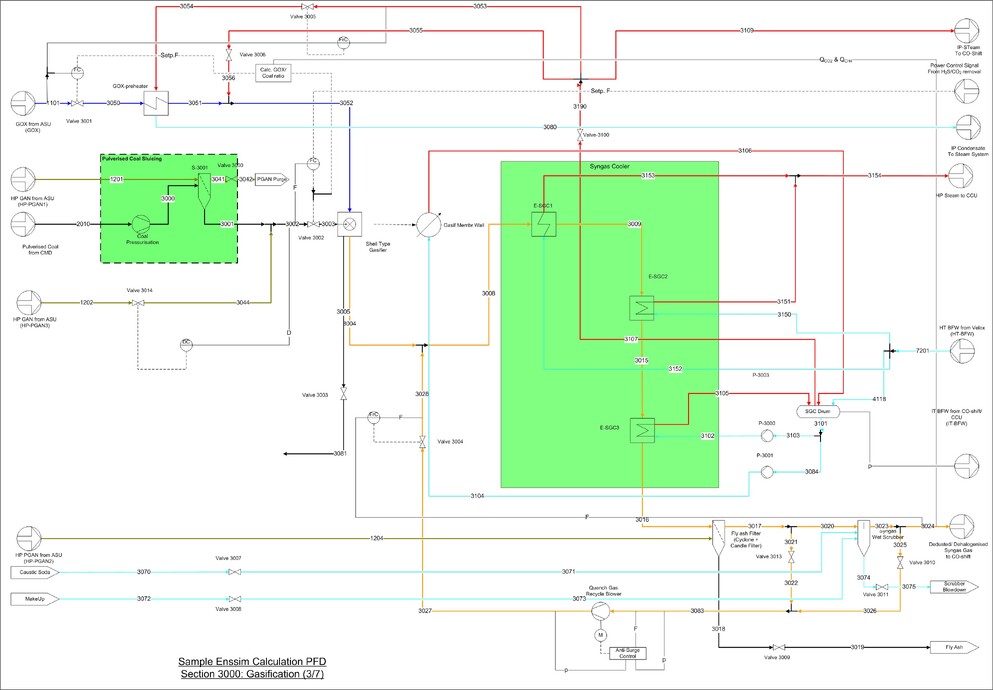Select the Coal Pressurisation pump symbol
The image size is (993, 690).
coord(141,224)
